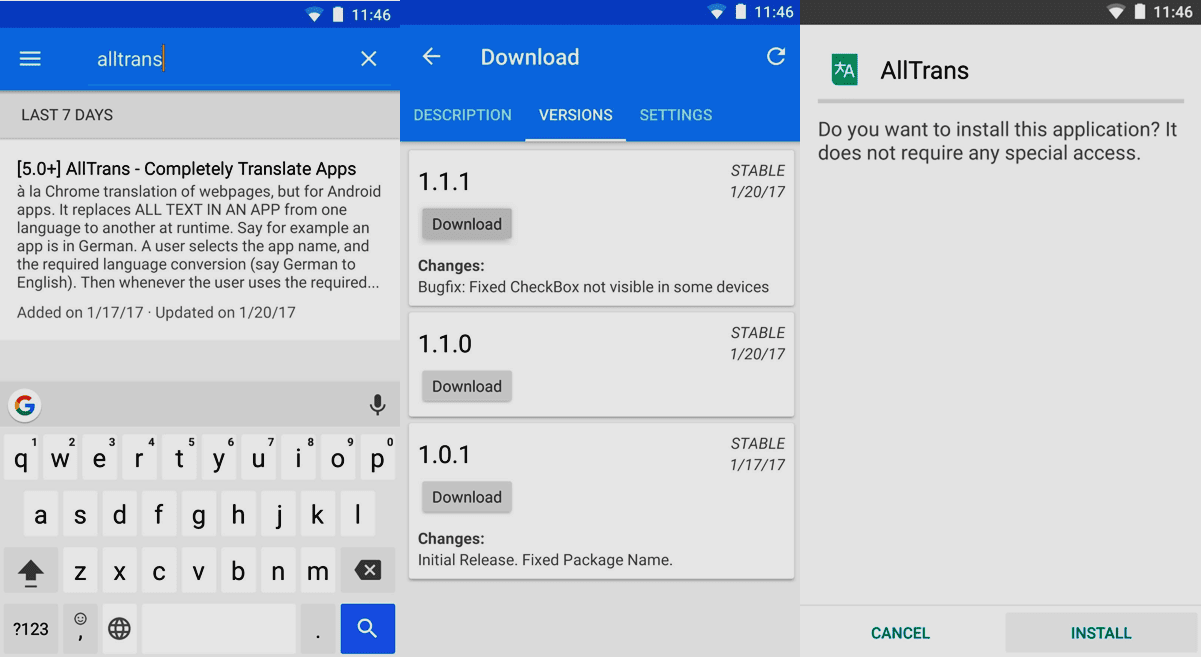Tap the version 1.1.1 changes text

pyautogui.click(x=593, y=287)
